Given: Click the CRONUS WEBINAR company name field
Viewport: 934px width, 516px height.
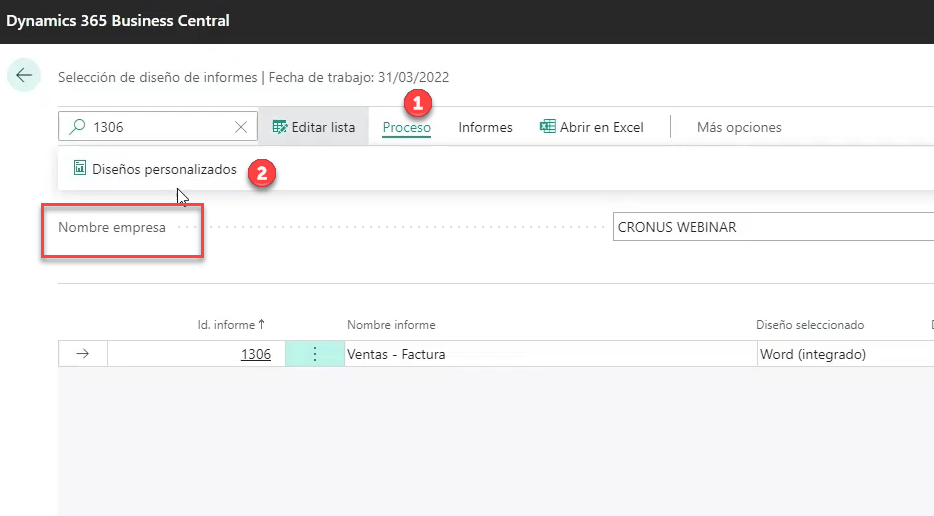Looking at the screenshot, I should click(x=770, y=227).
